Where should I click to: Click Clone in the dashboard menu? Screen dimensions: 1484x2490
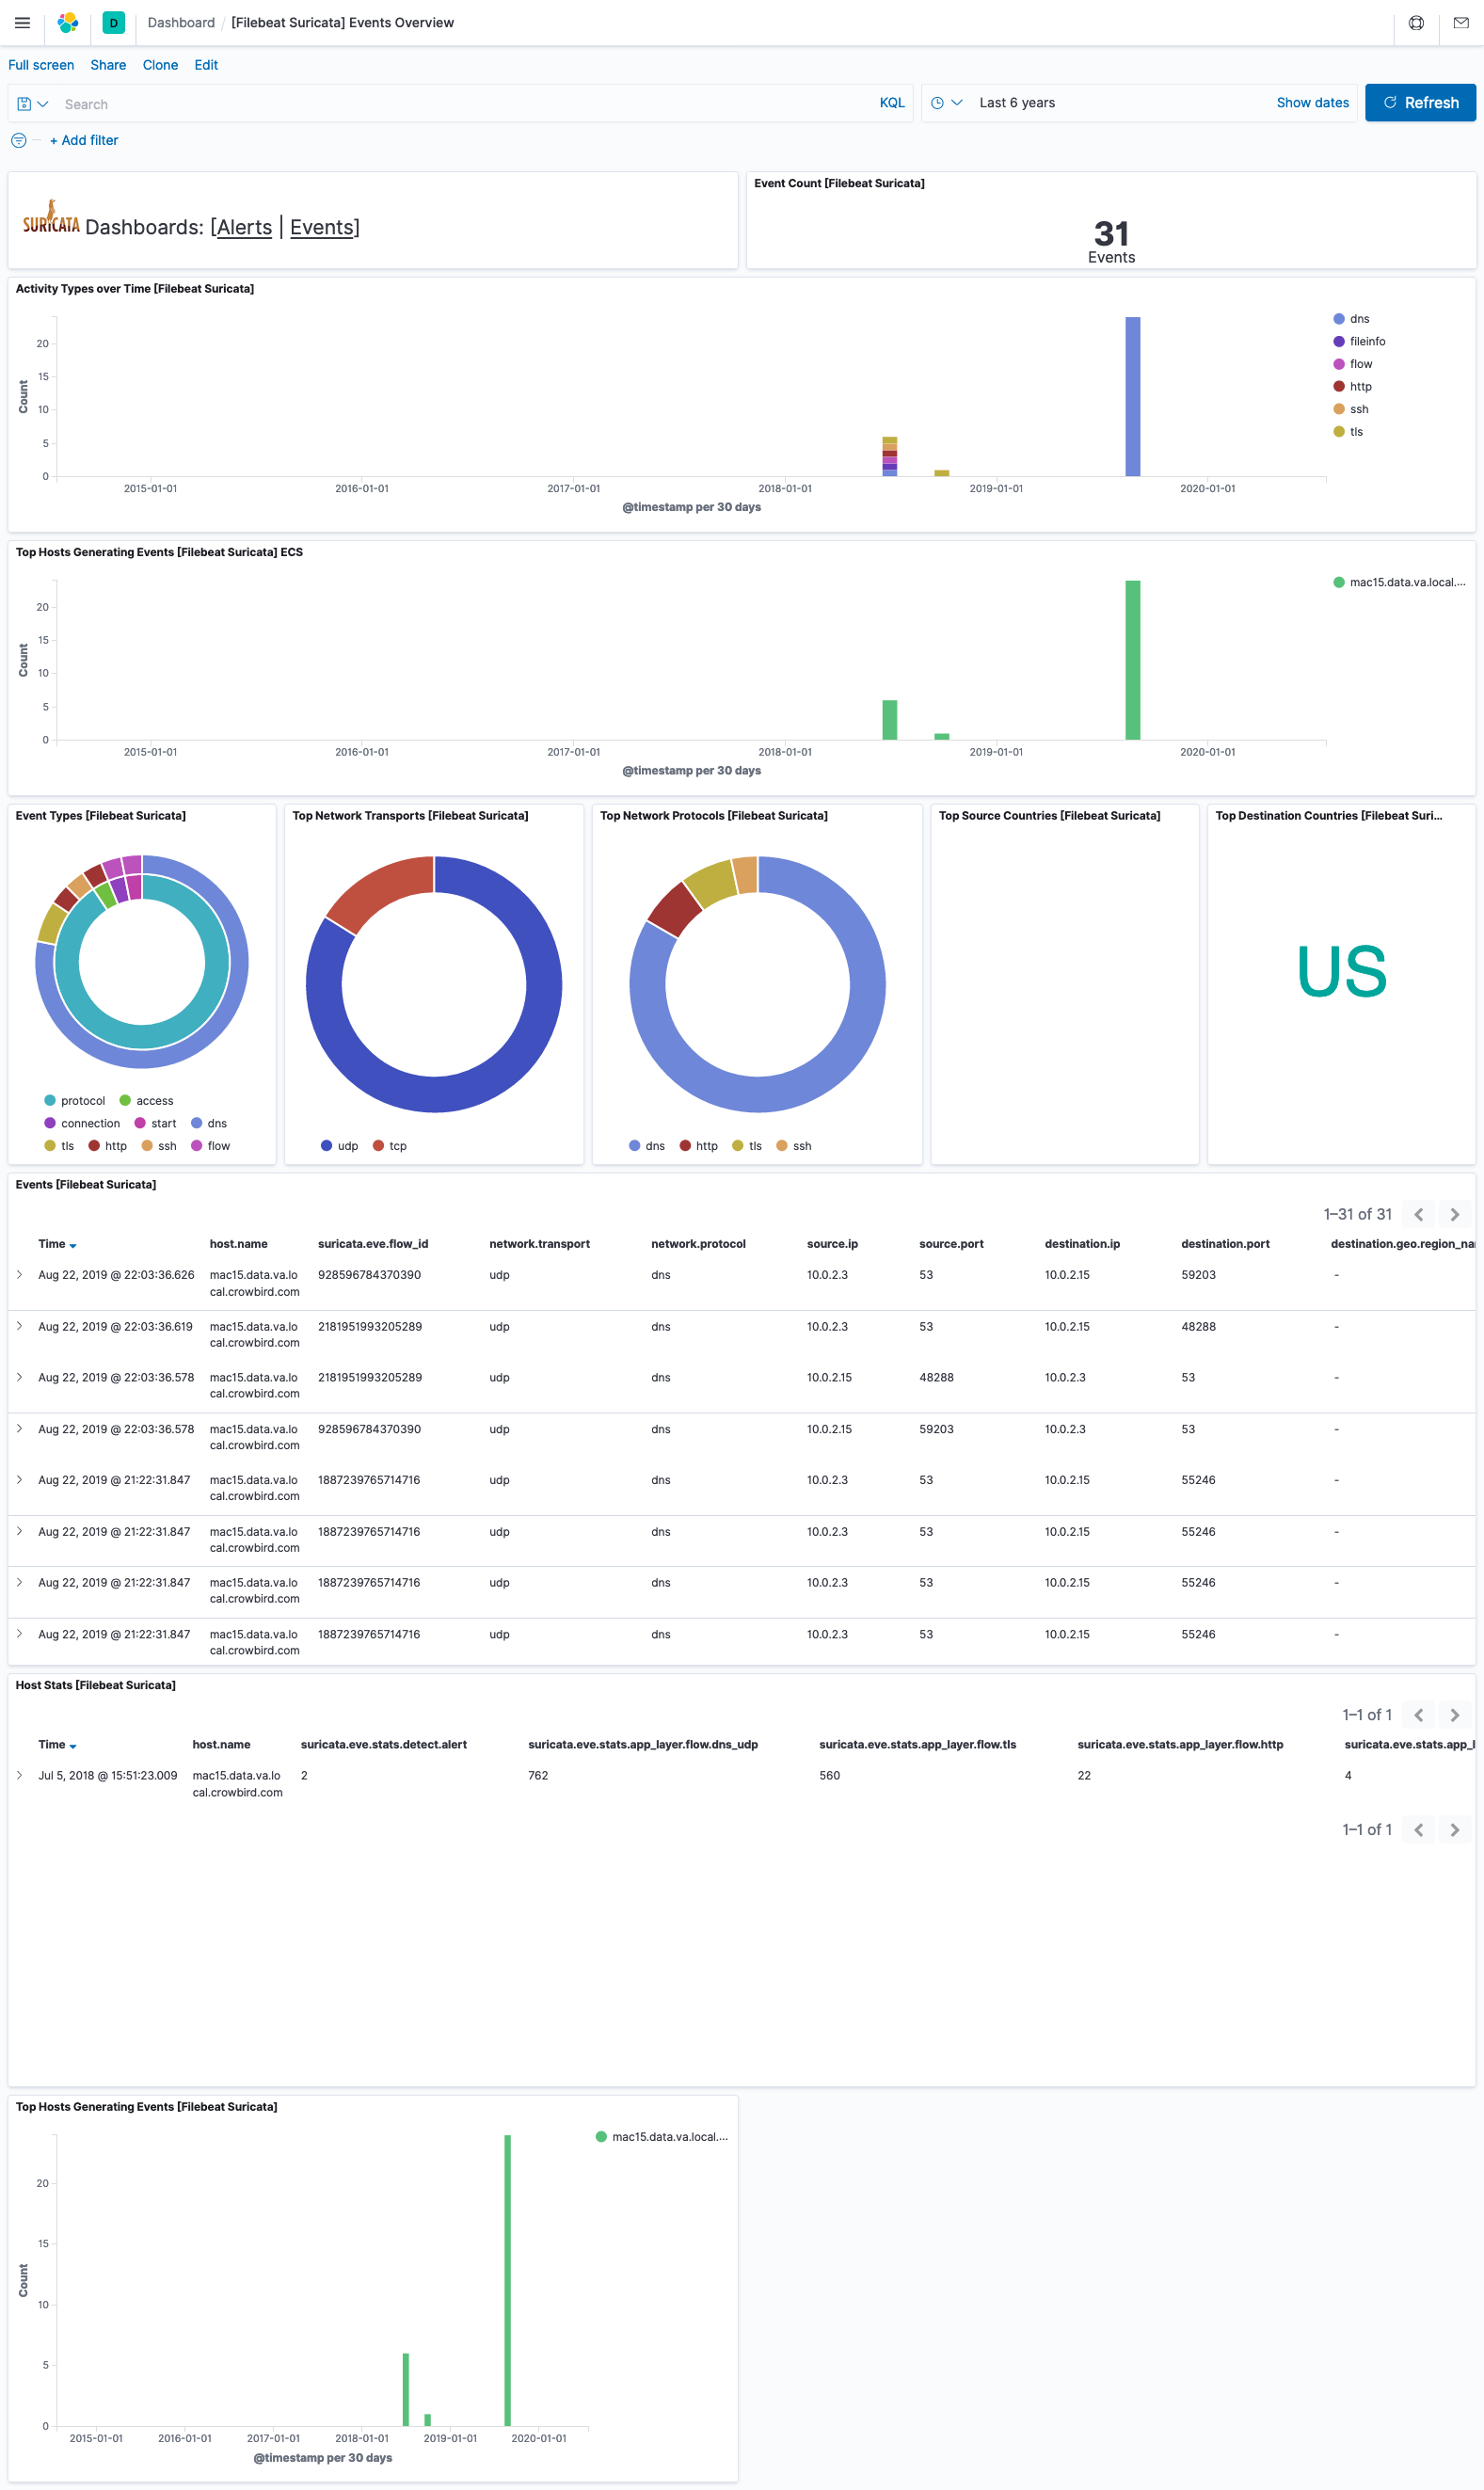pyautogui.click(x=160, y=65)
